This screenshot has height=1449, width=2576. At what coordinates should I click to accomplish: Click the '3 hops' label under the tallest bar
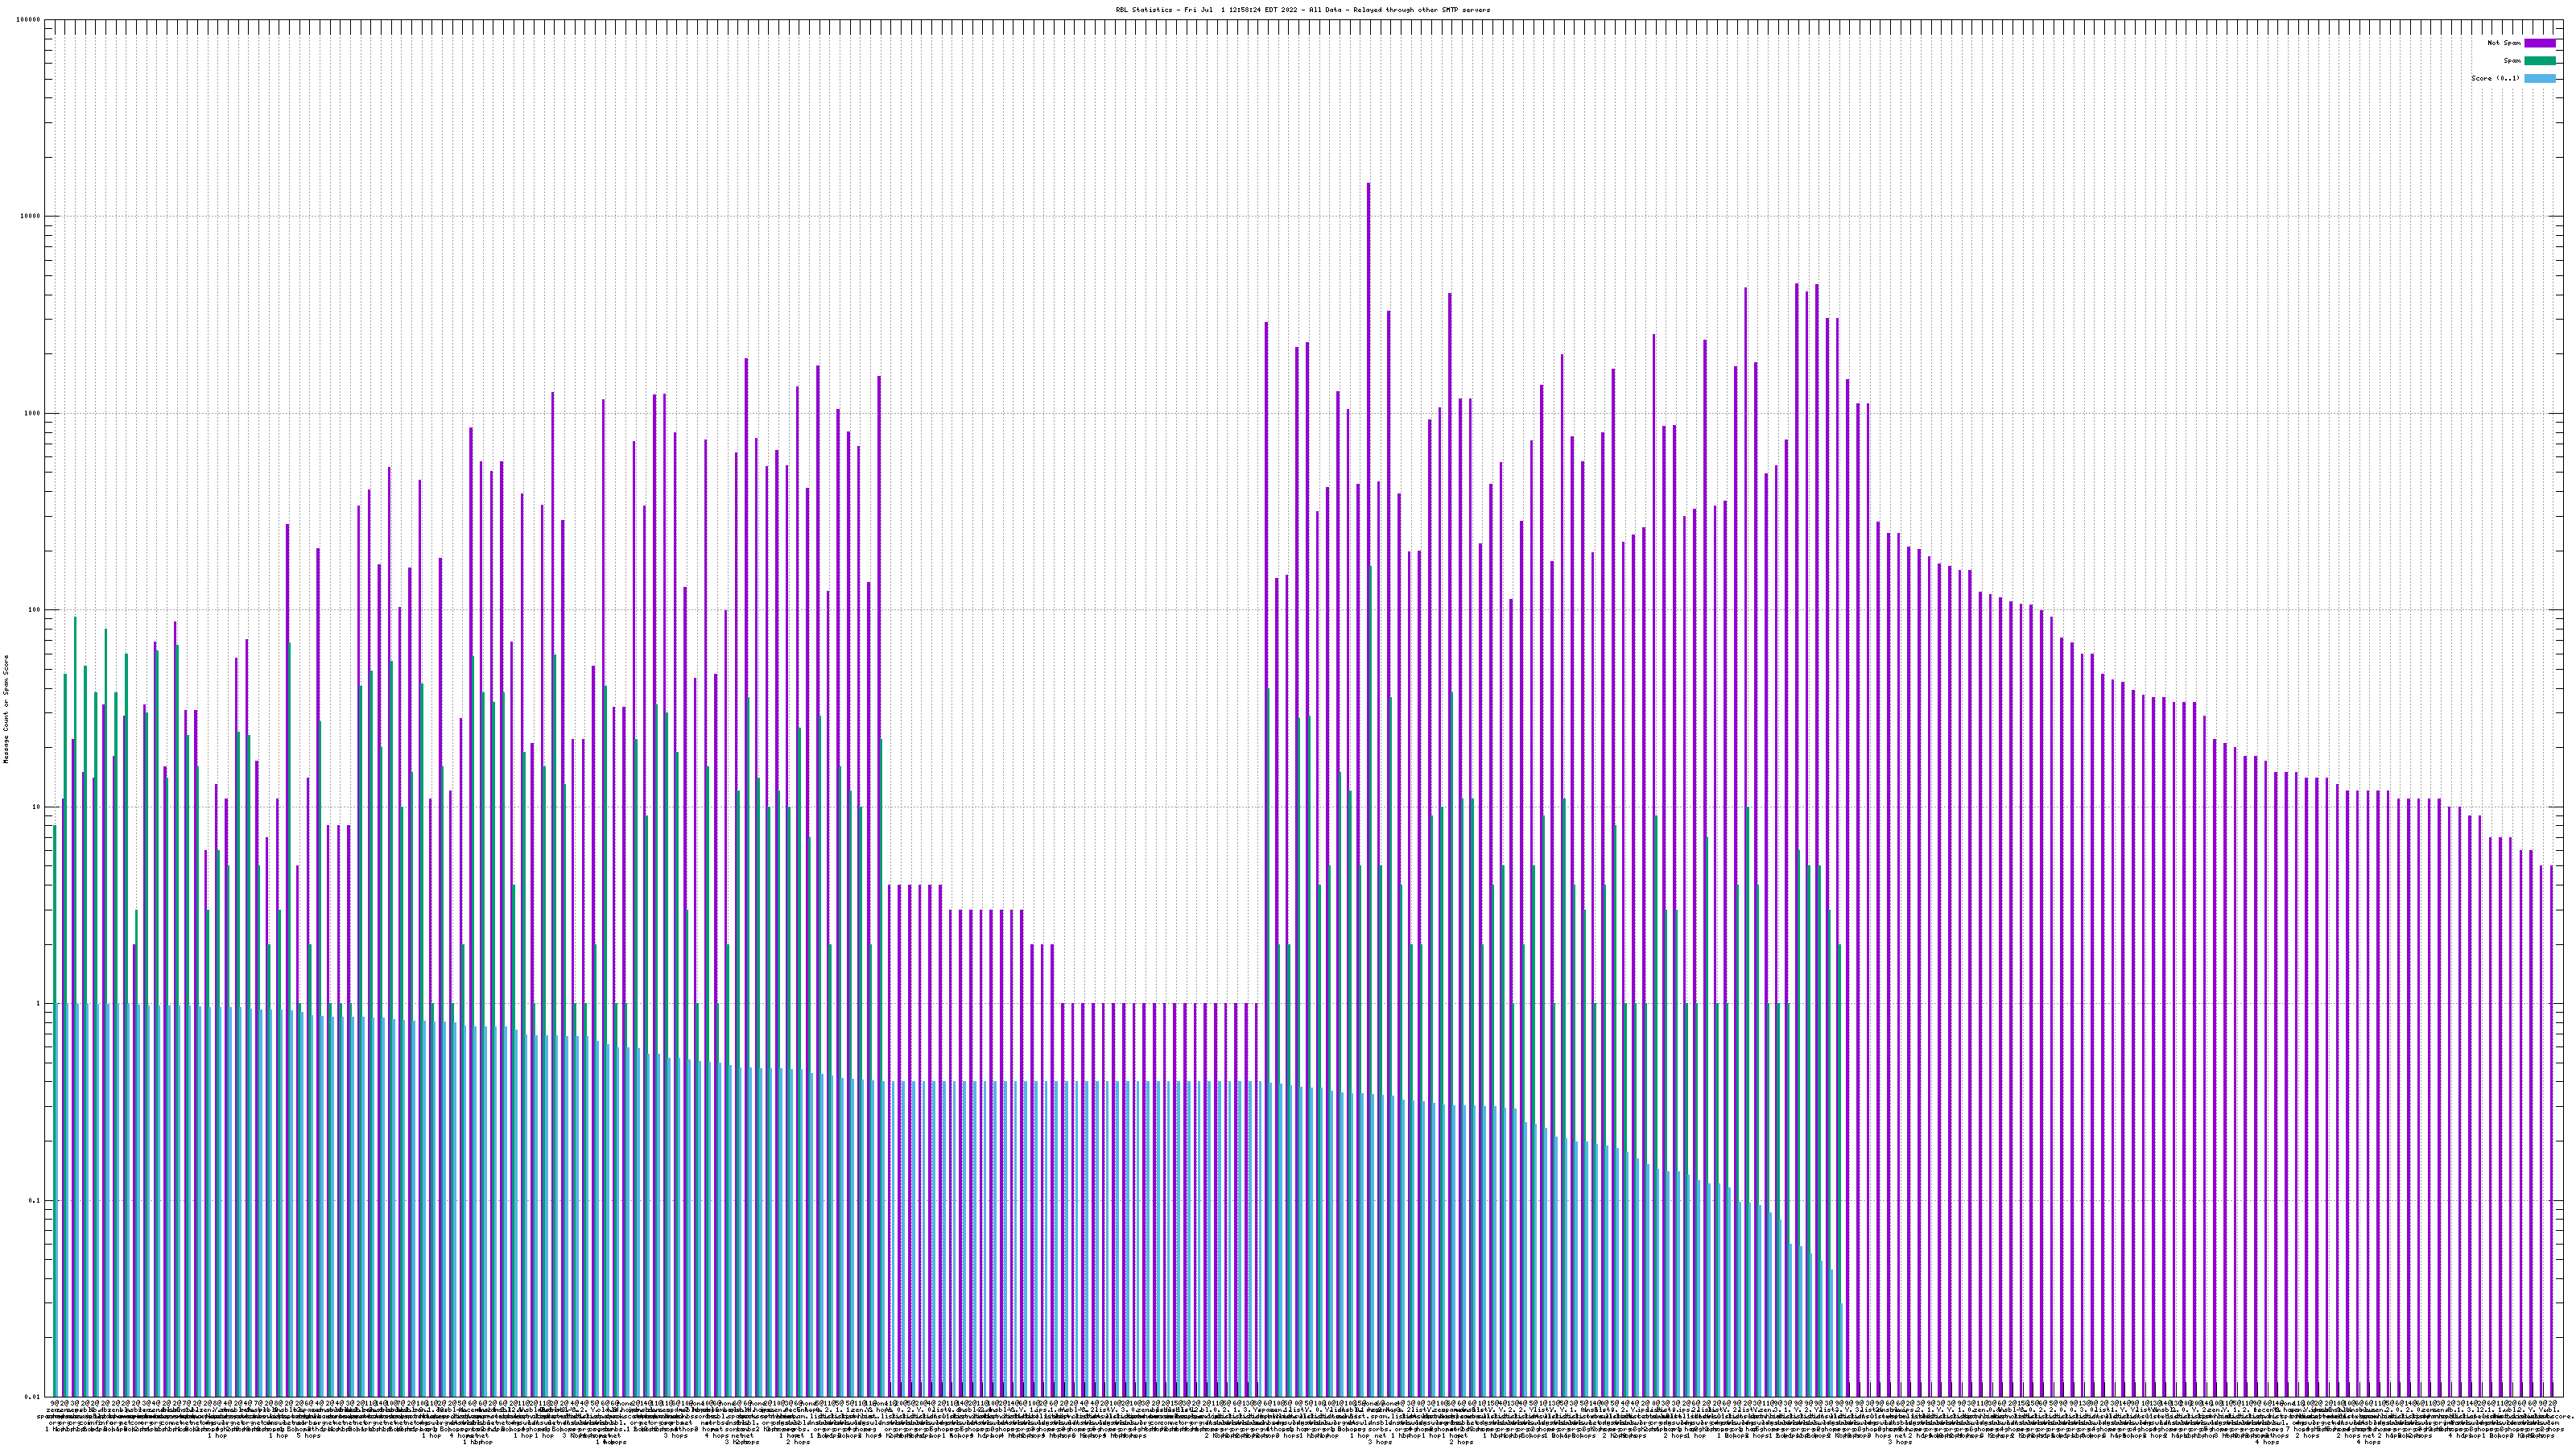(1380, 1442)
